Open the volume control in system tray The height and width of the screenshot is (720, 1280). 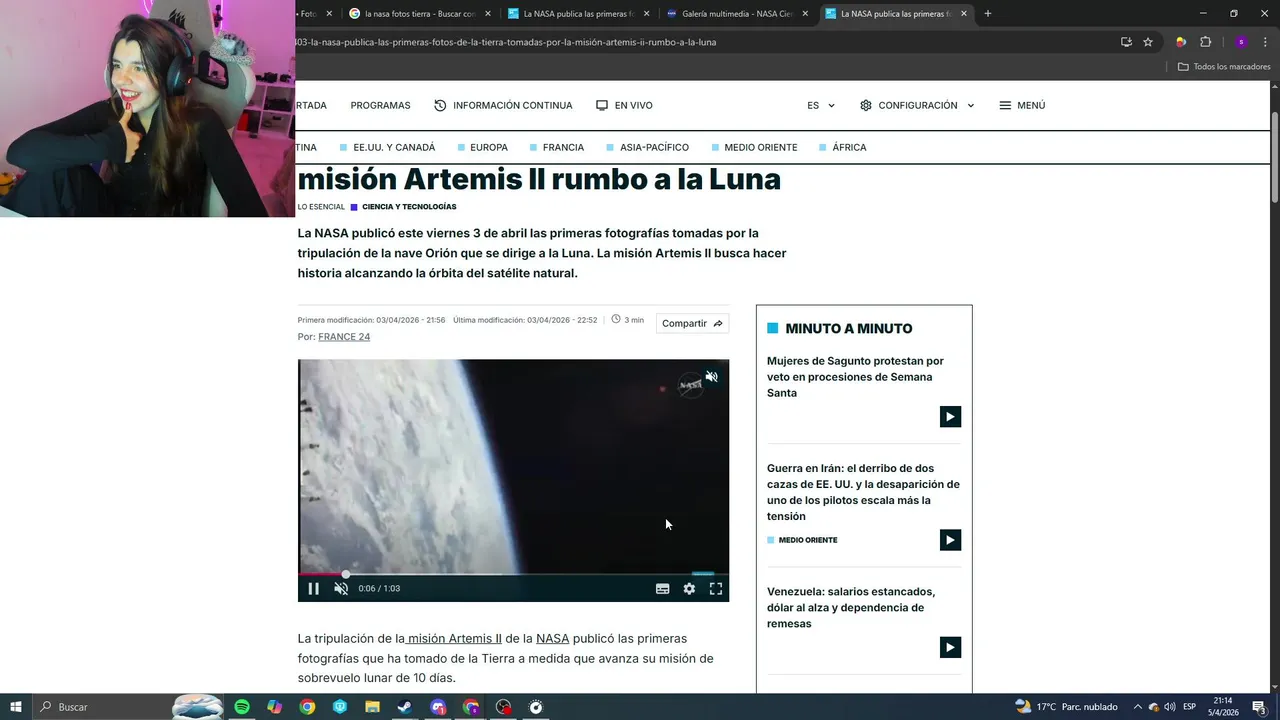click(x=1169, y=707)
